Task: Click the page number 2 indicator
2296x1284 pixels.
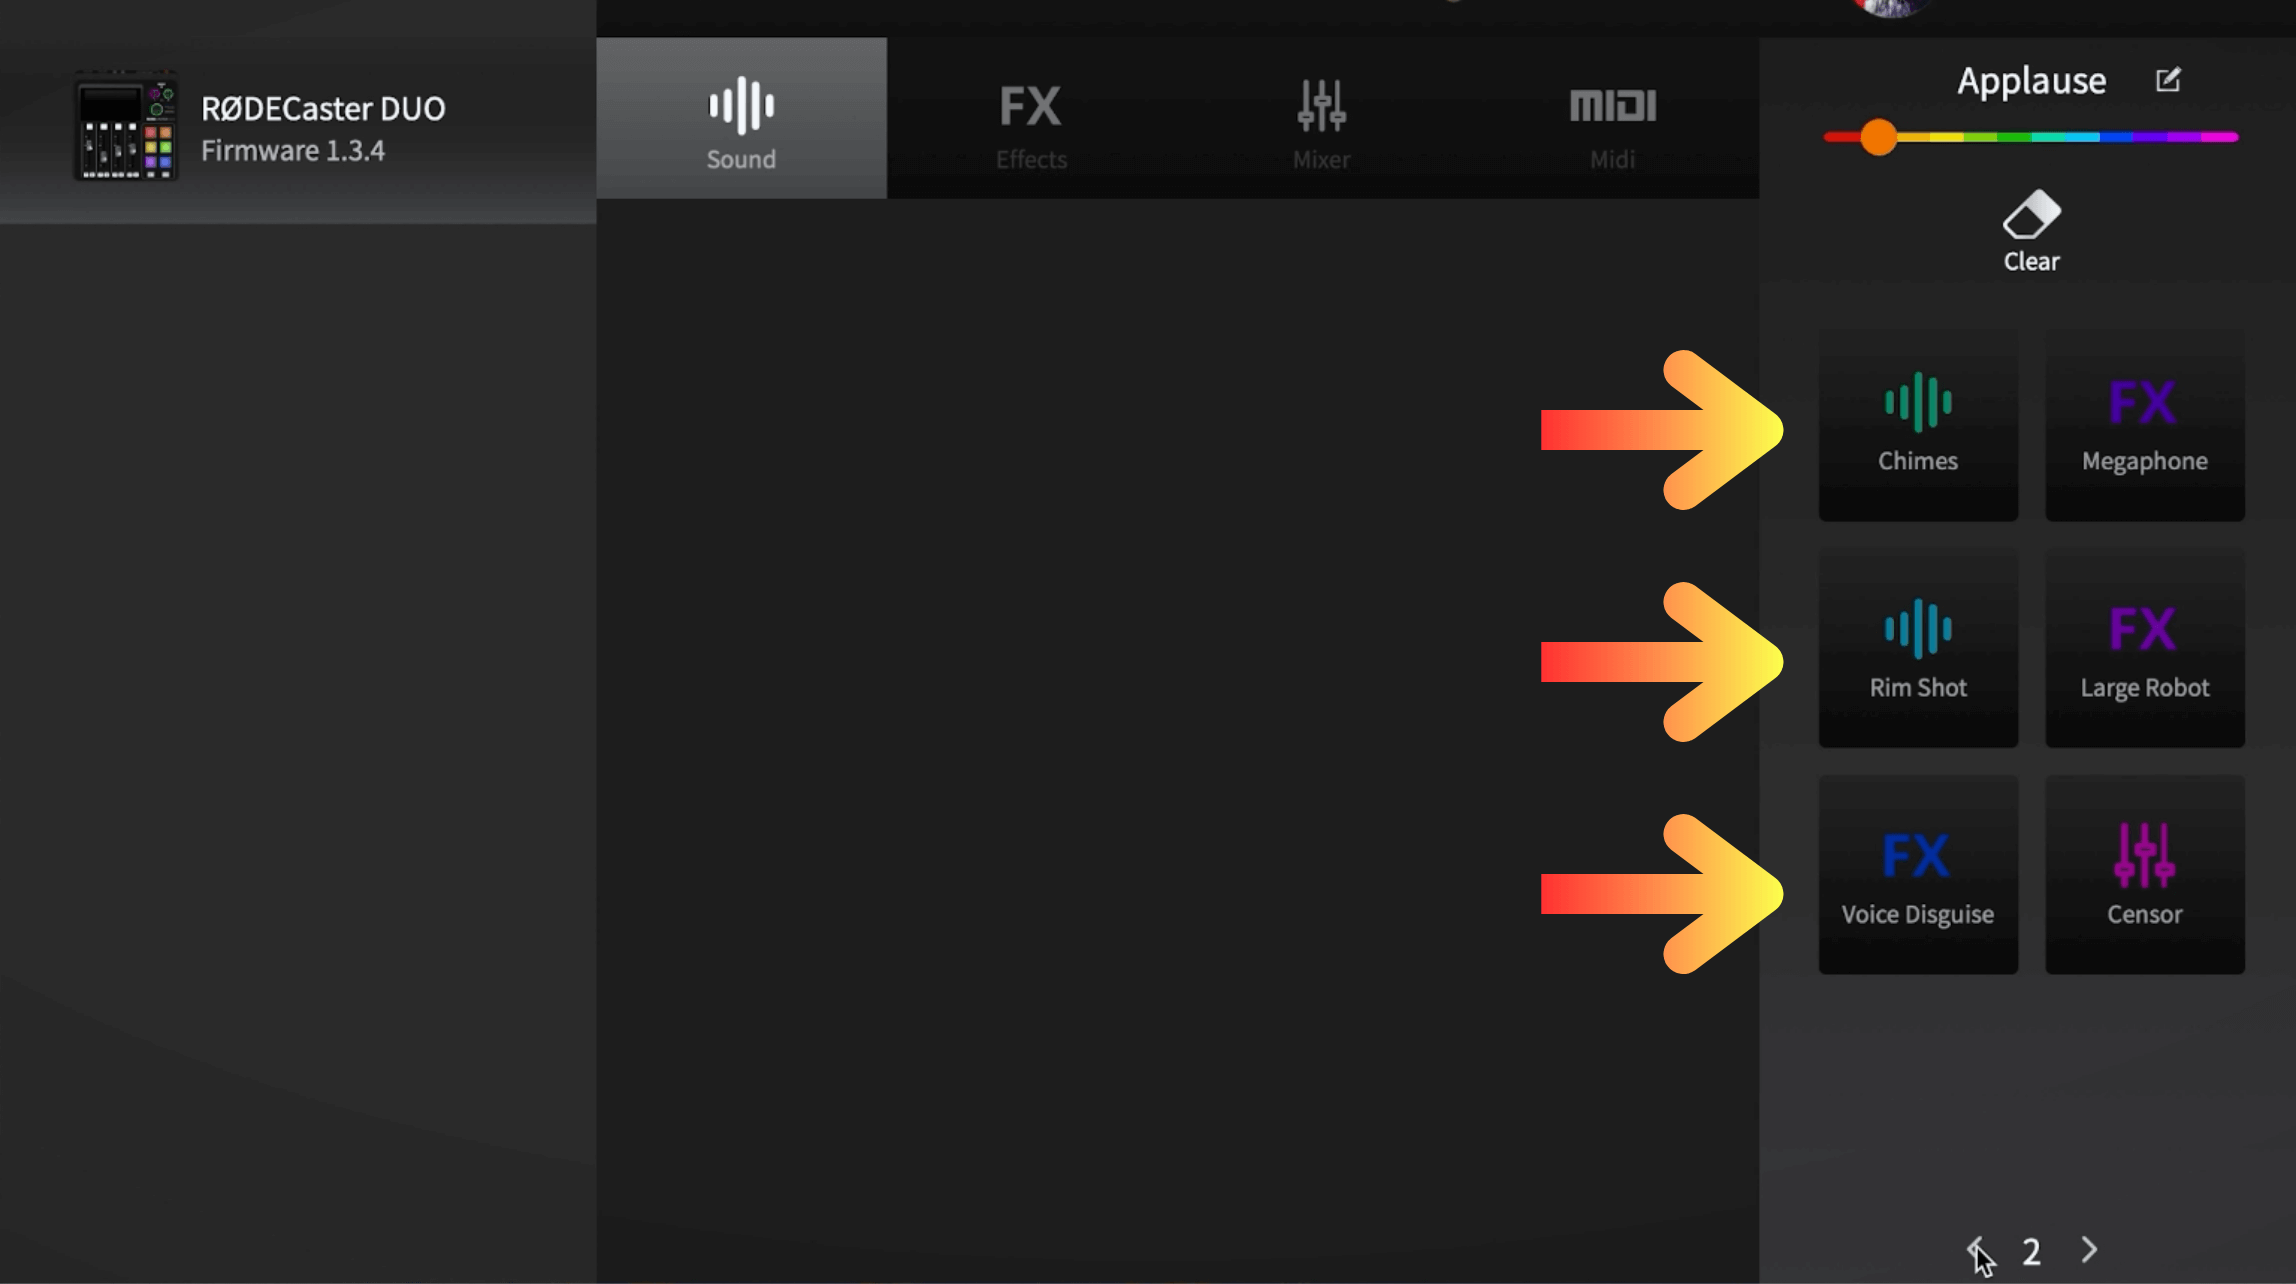Action: (x=2031, y=1251)
